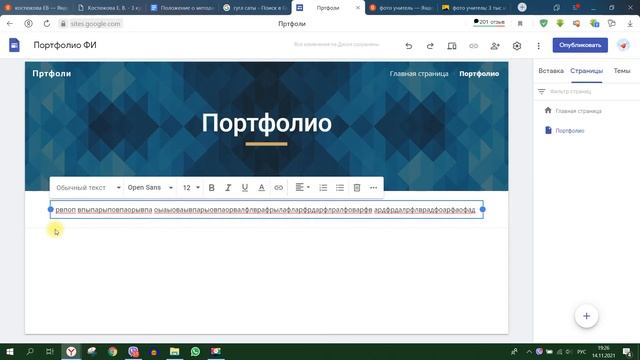Open site settings gear
Screen dimensions: 640x360
[517, 46]
